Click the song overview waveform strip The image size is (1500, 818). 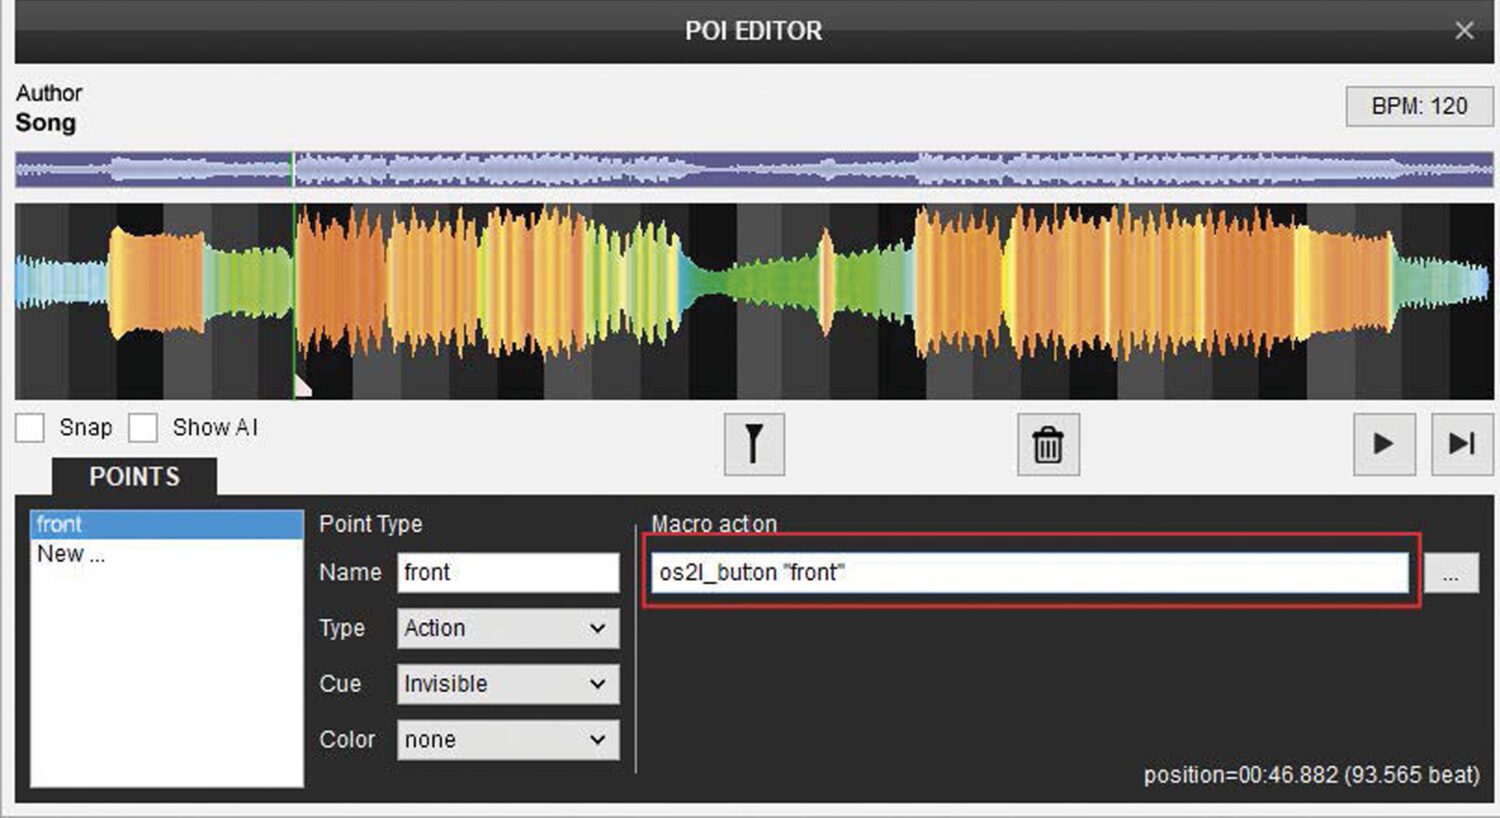click(754, 170)
